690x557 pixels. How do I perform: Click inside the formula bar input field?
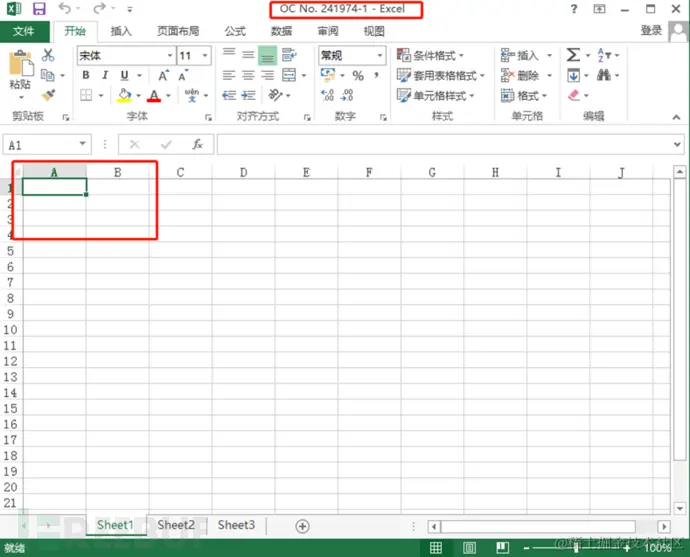pos(444,144)
